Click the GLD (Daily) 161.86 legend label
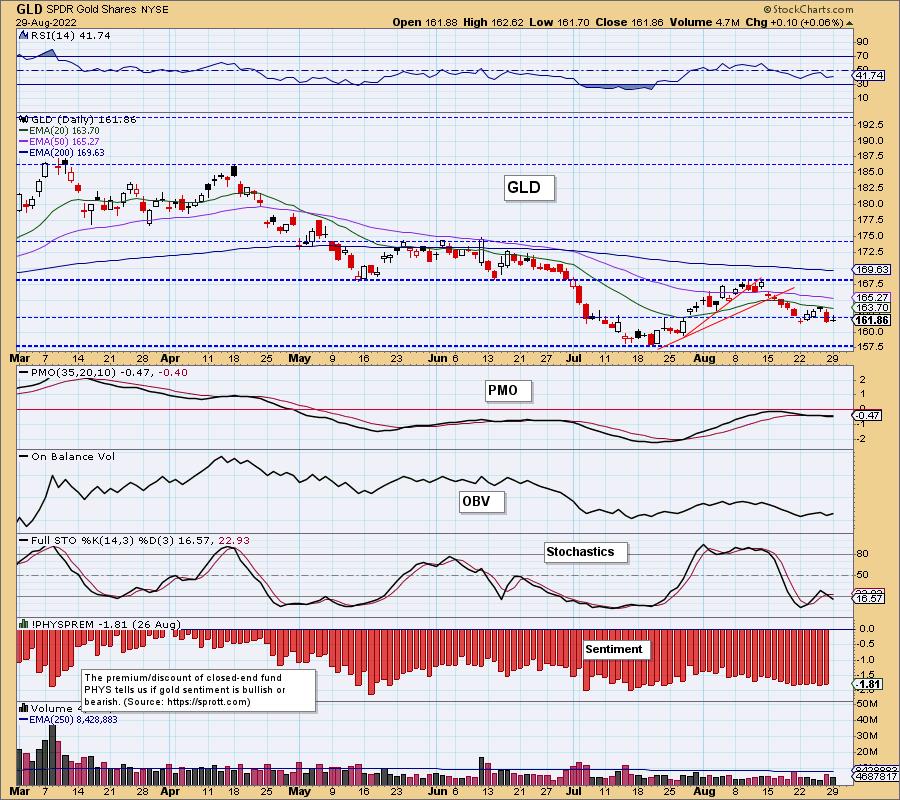The width and height of the screenshot is (900, 800). tap(84, 119)
